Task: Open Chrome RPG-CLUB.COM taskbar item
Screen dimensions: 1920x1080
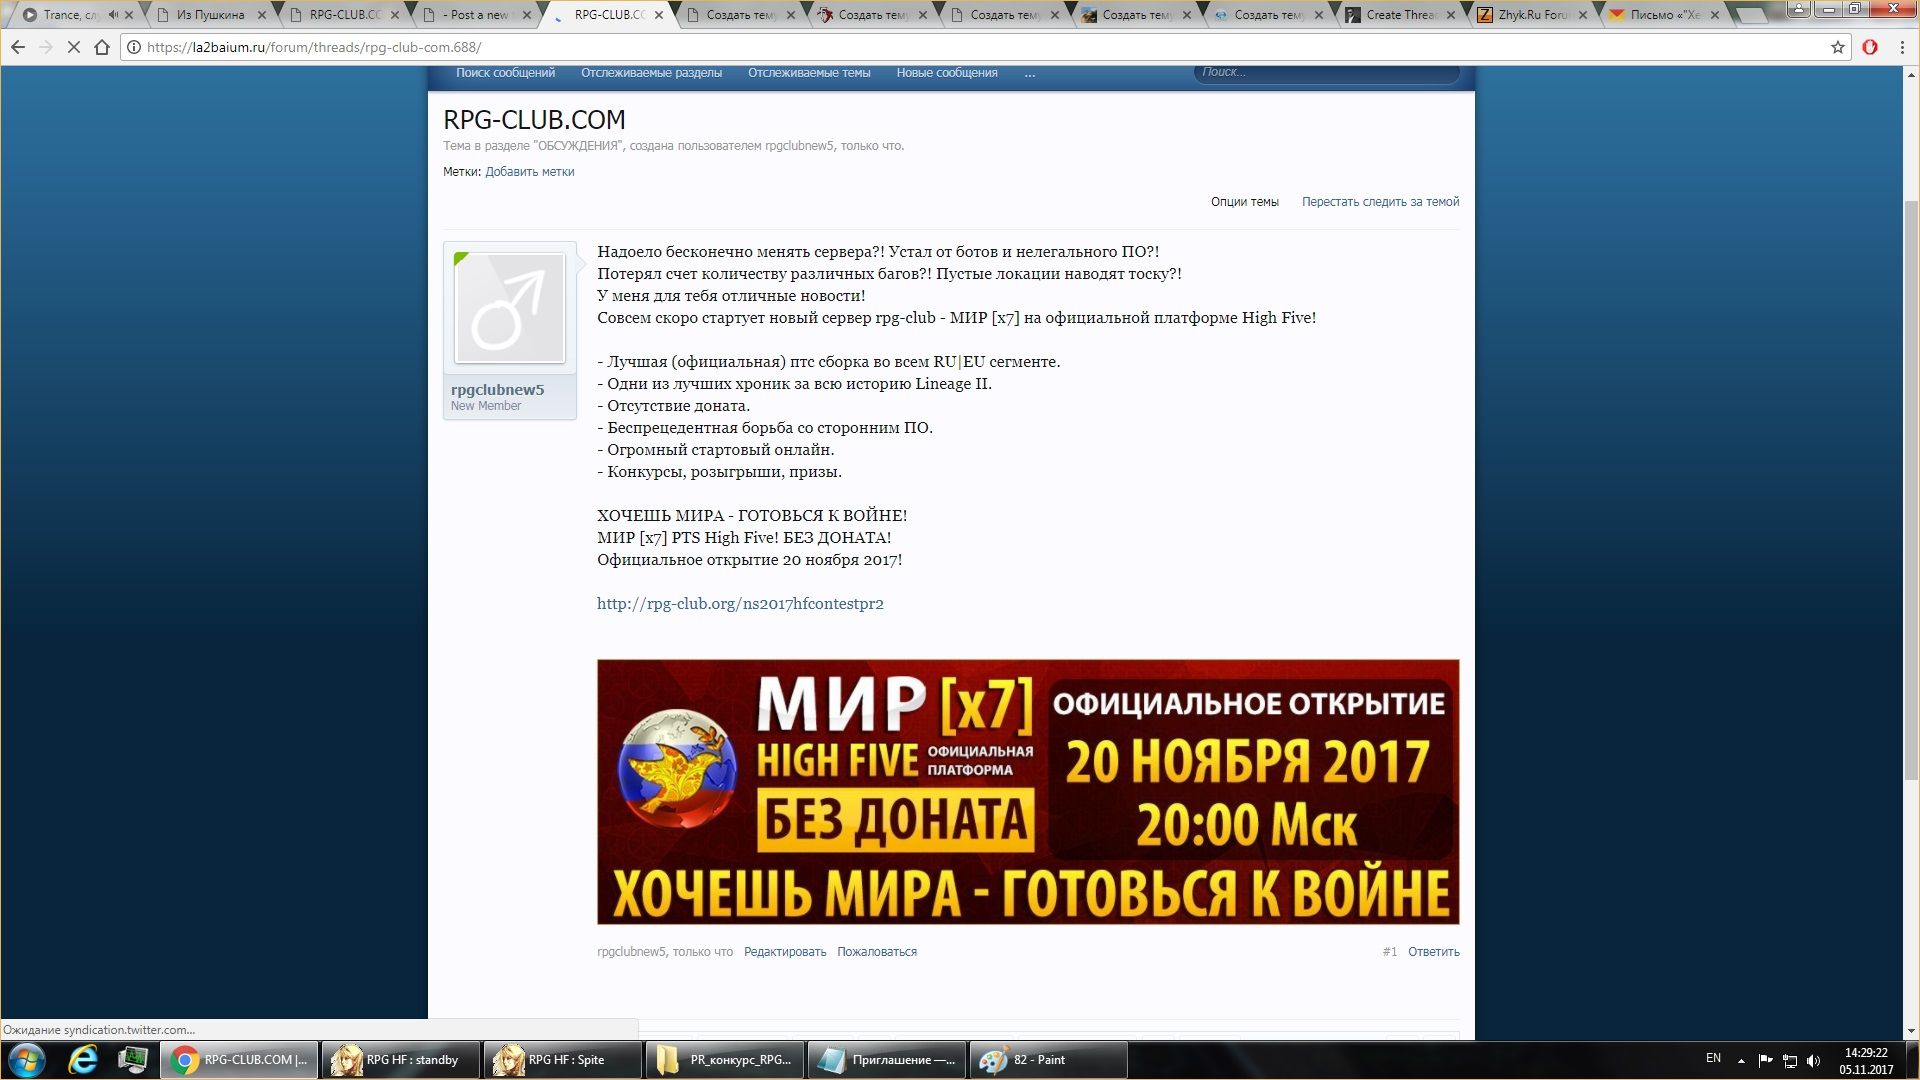Action: 240,1060
